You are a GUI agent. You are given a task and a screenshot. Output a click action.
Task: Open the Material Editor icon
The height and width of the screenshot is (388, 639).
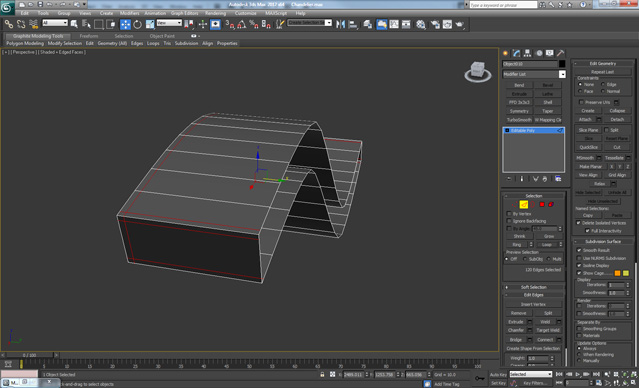[421, 24]
